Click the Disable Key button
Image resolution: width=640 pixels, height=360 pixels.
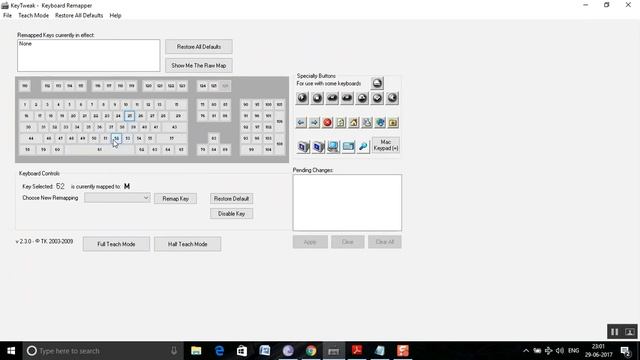(231, 214)
